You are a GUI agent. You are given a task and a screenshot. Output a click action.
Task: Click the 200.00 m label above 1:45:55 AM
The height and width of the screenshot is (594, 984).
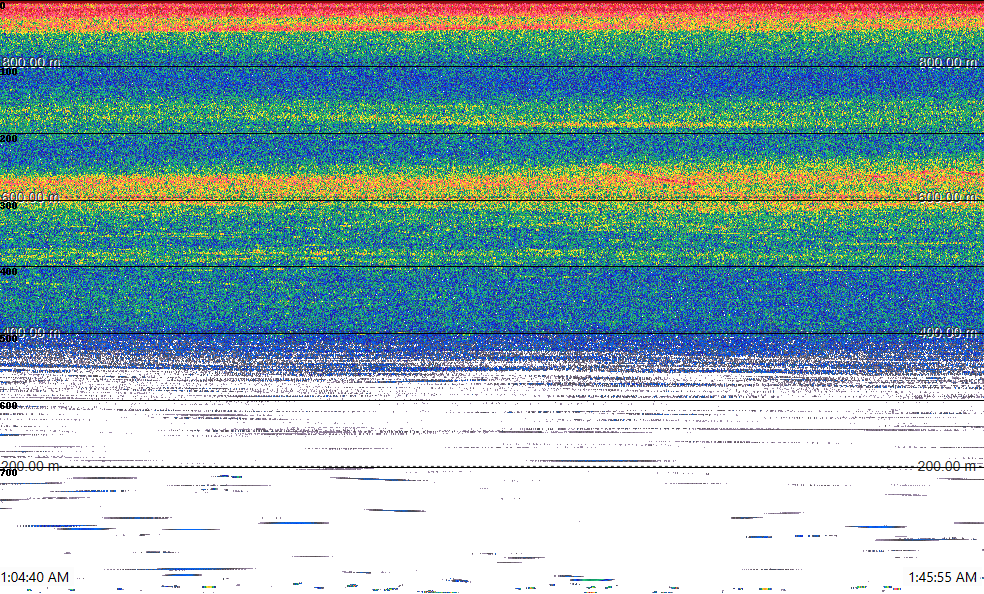click(x=948, y=466)
